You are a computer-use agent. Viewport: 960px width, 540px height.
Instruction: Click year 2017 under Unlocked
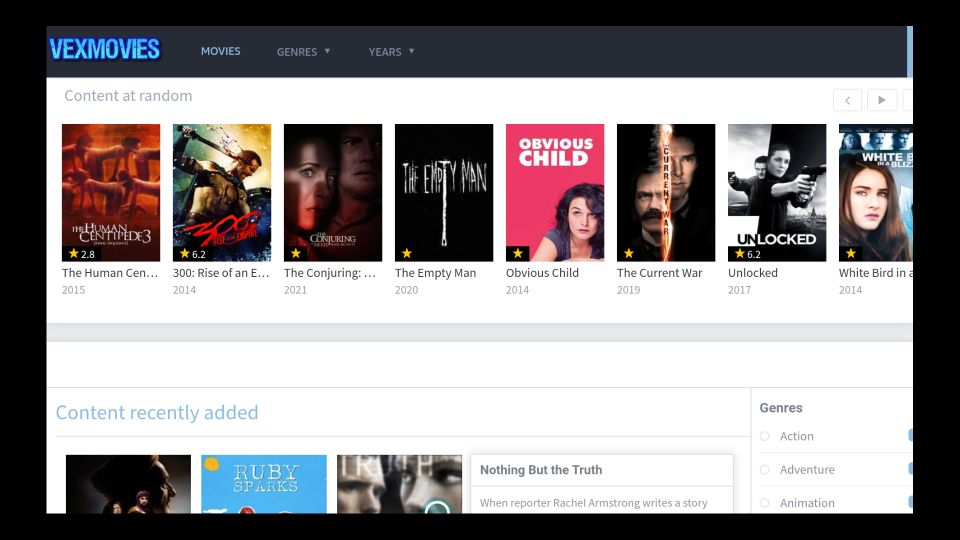740,290
